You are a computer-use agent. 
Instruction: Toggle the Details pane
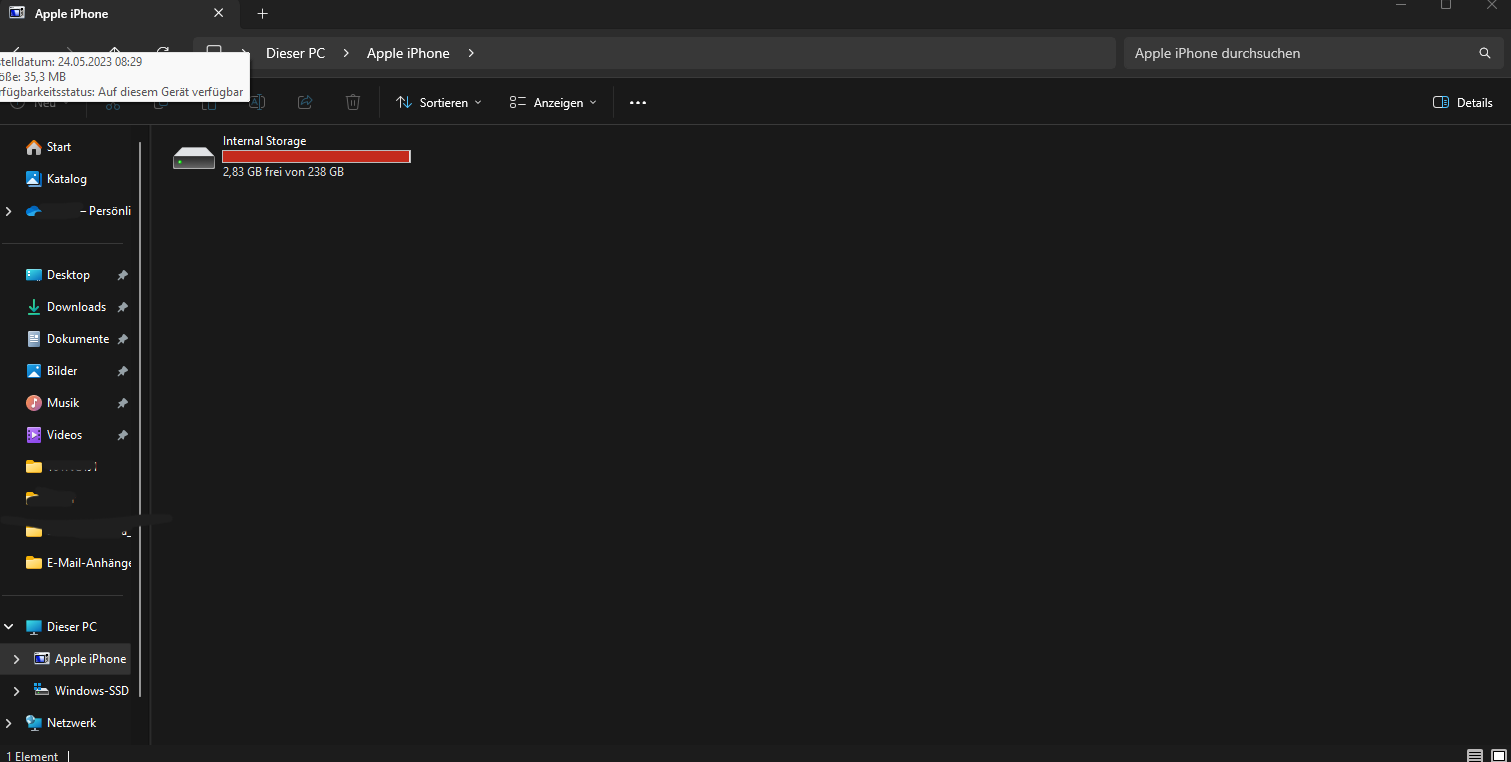point(1462,102)
